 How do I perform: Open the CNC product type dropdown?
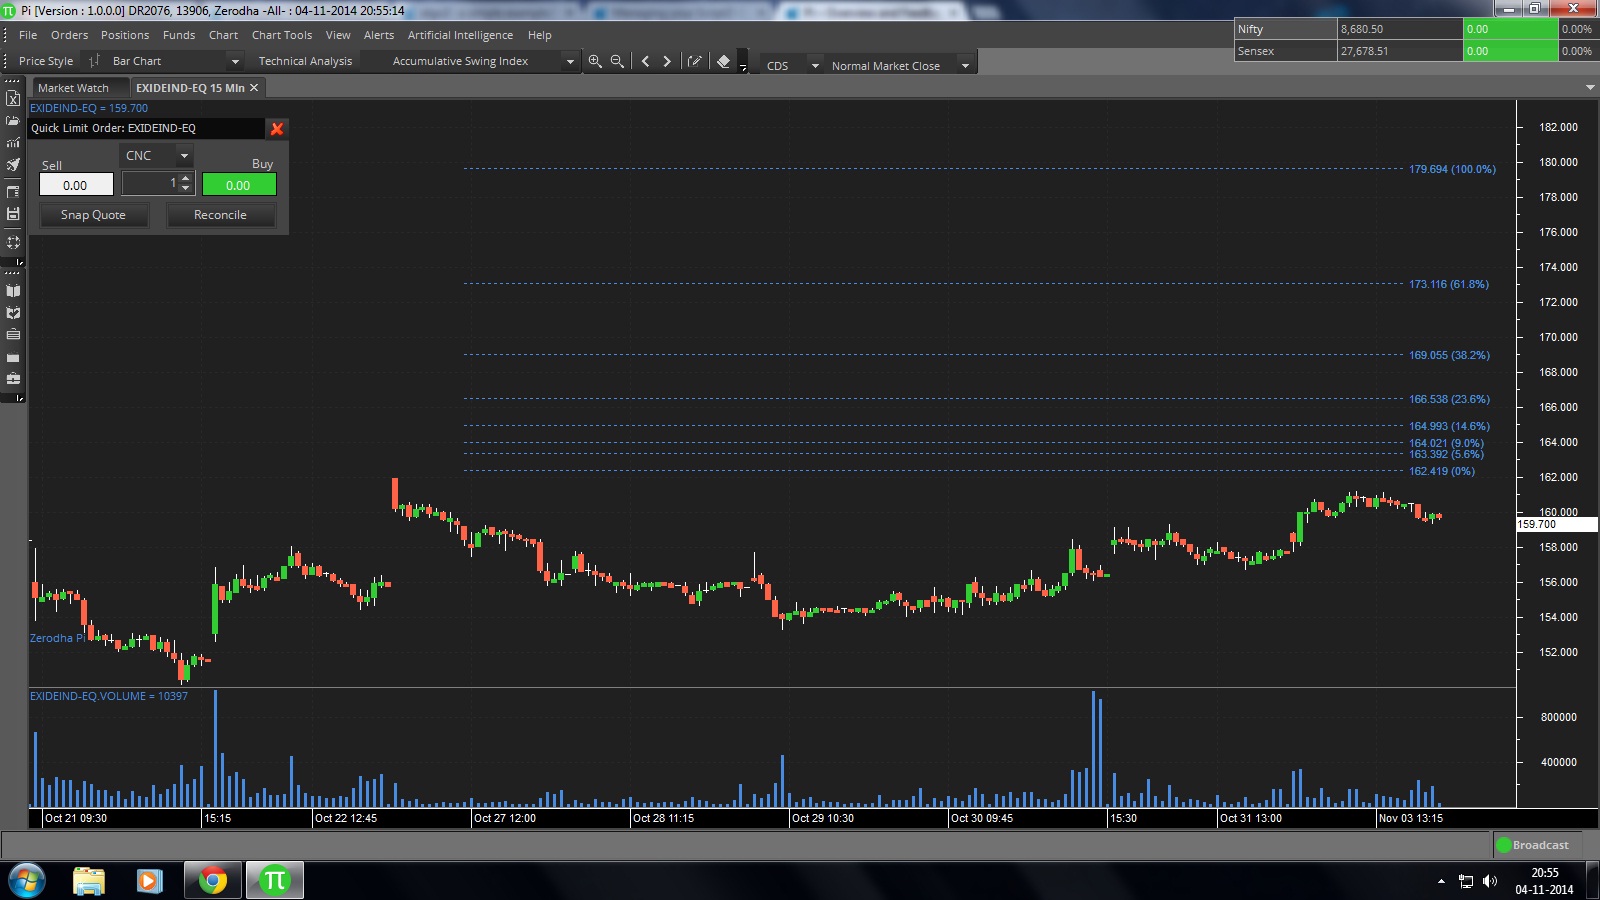tap(184, 156)
